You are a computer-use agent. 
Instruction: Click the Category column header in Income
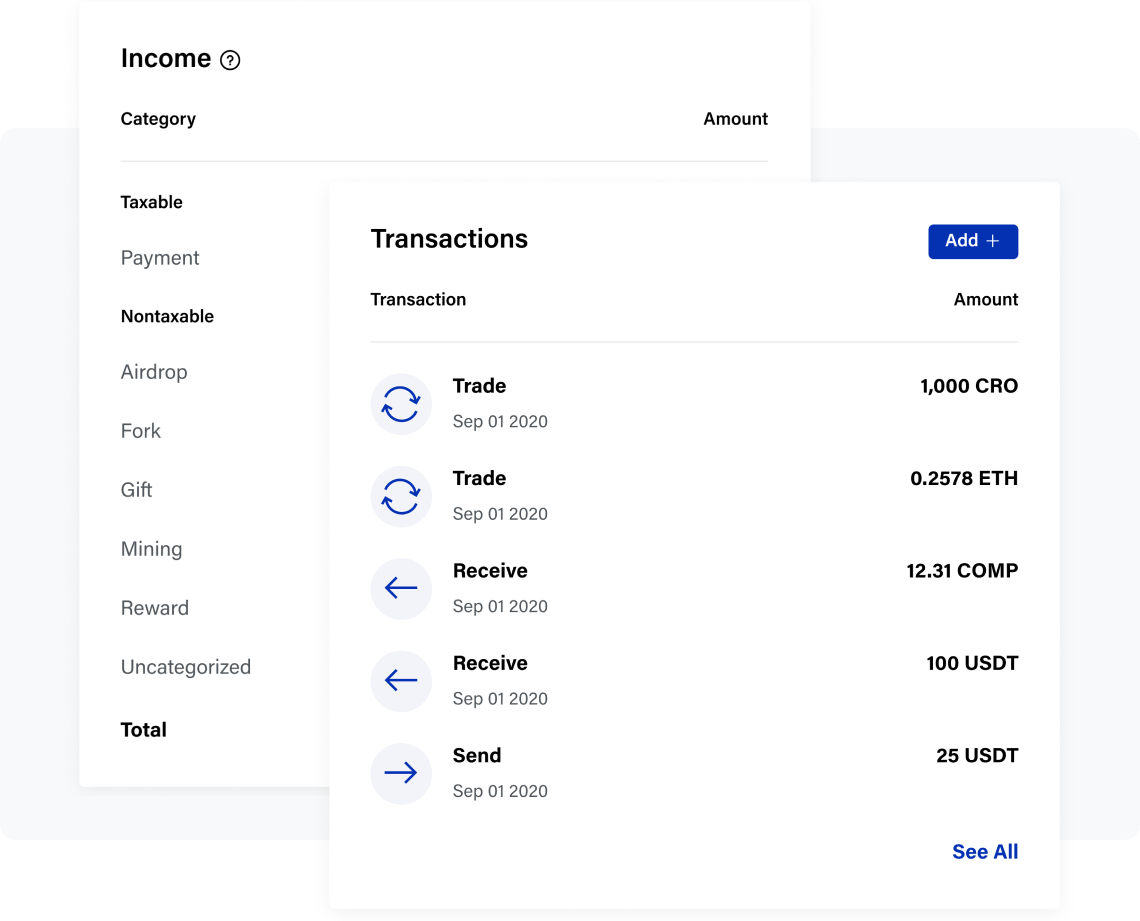click(158, 119)
